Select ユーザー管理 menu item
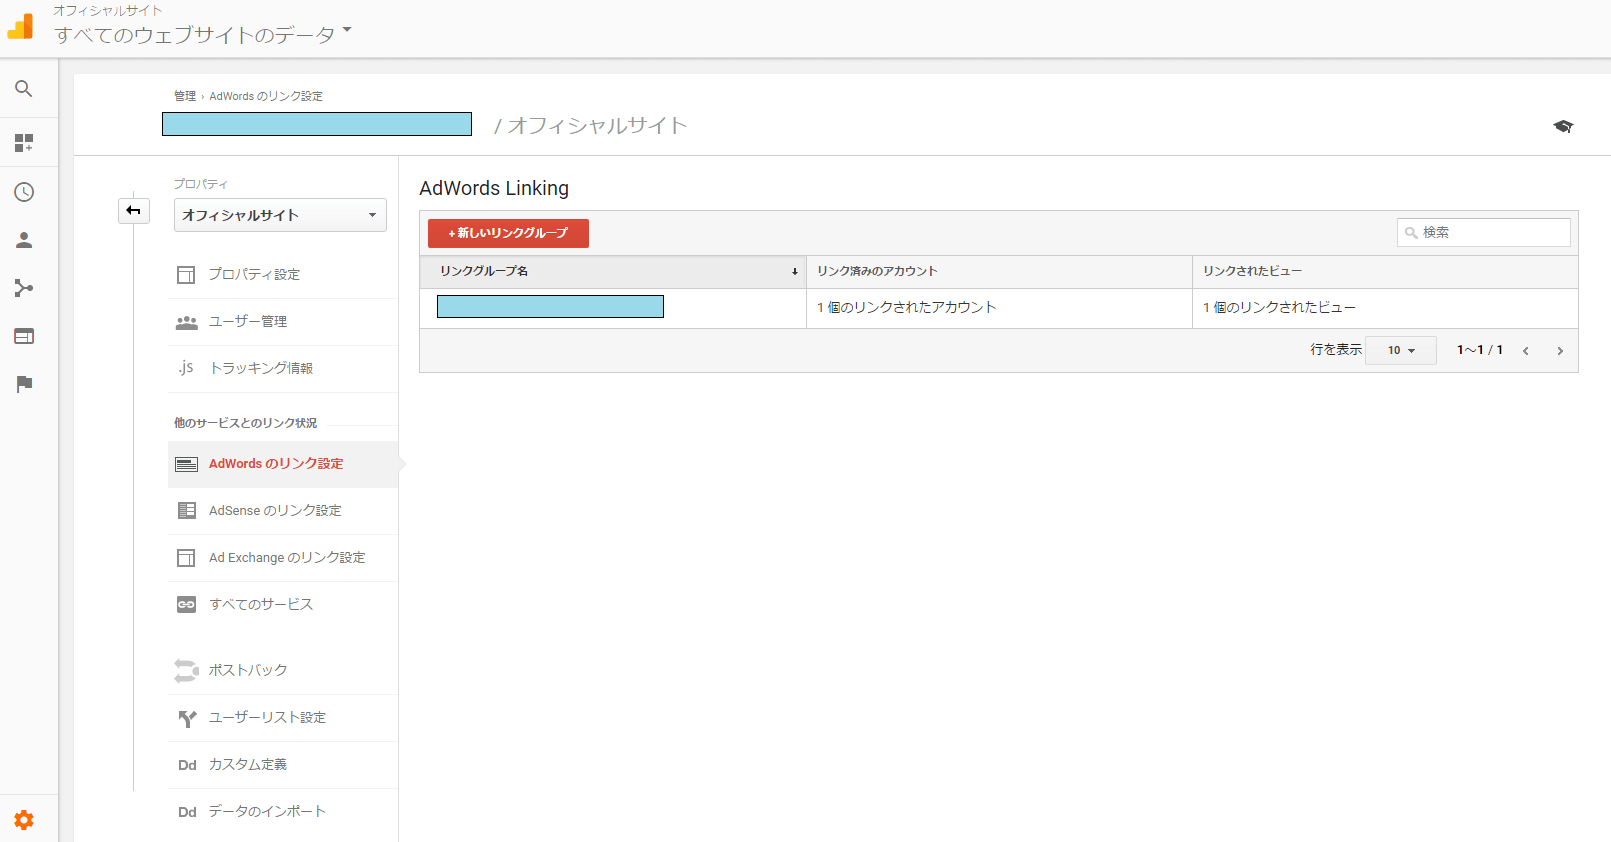Image resolution: width=1611 pixels, height=842 pixels. tap(283, 322)
